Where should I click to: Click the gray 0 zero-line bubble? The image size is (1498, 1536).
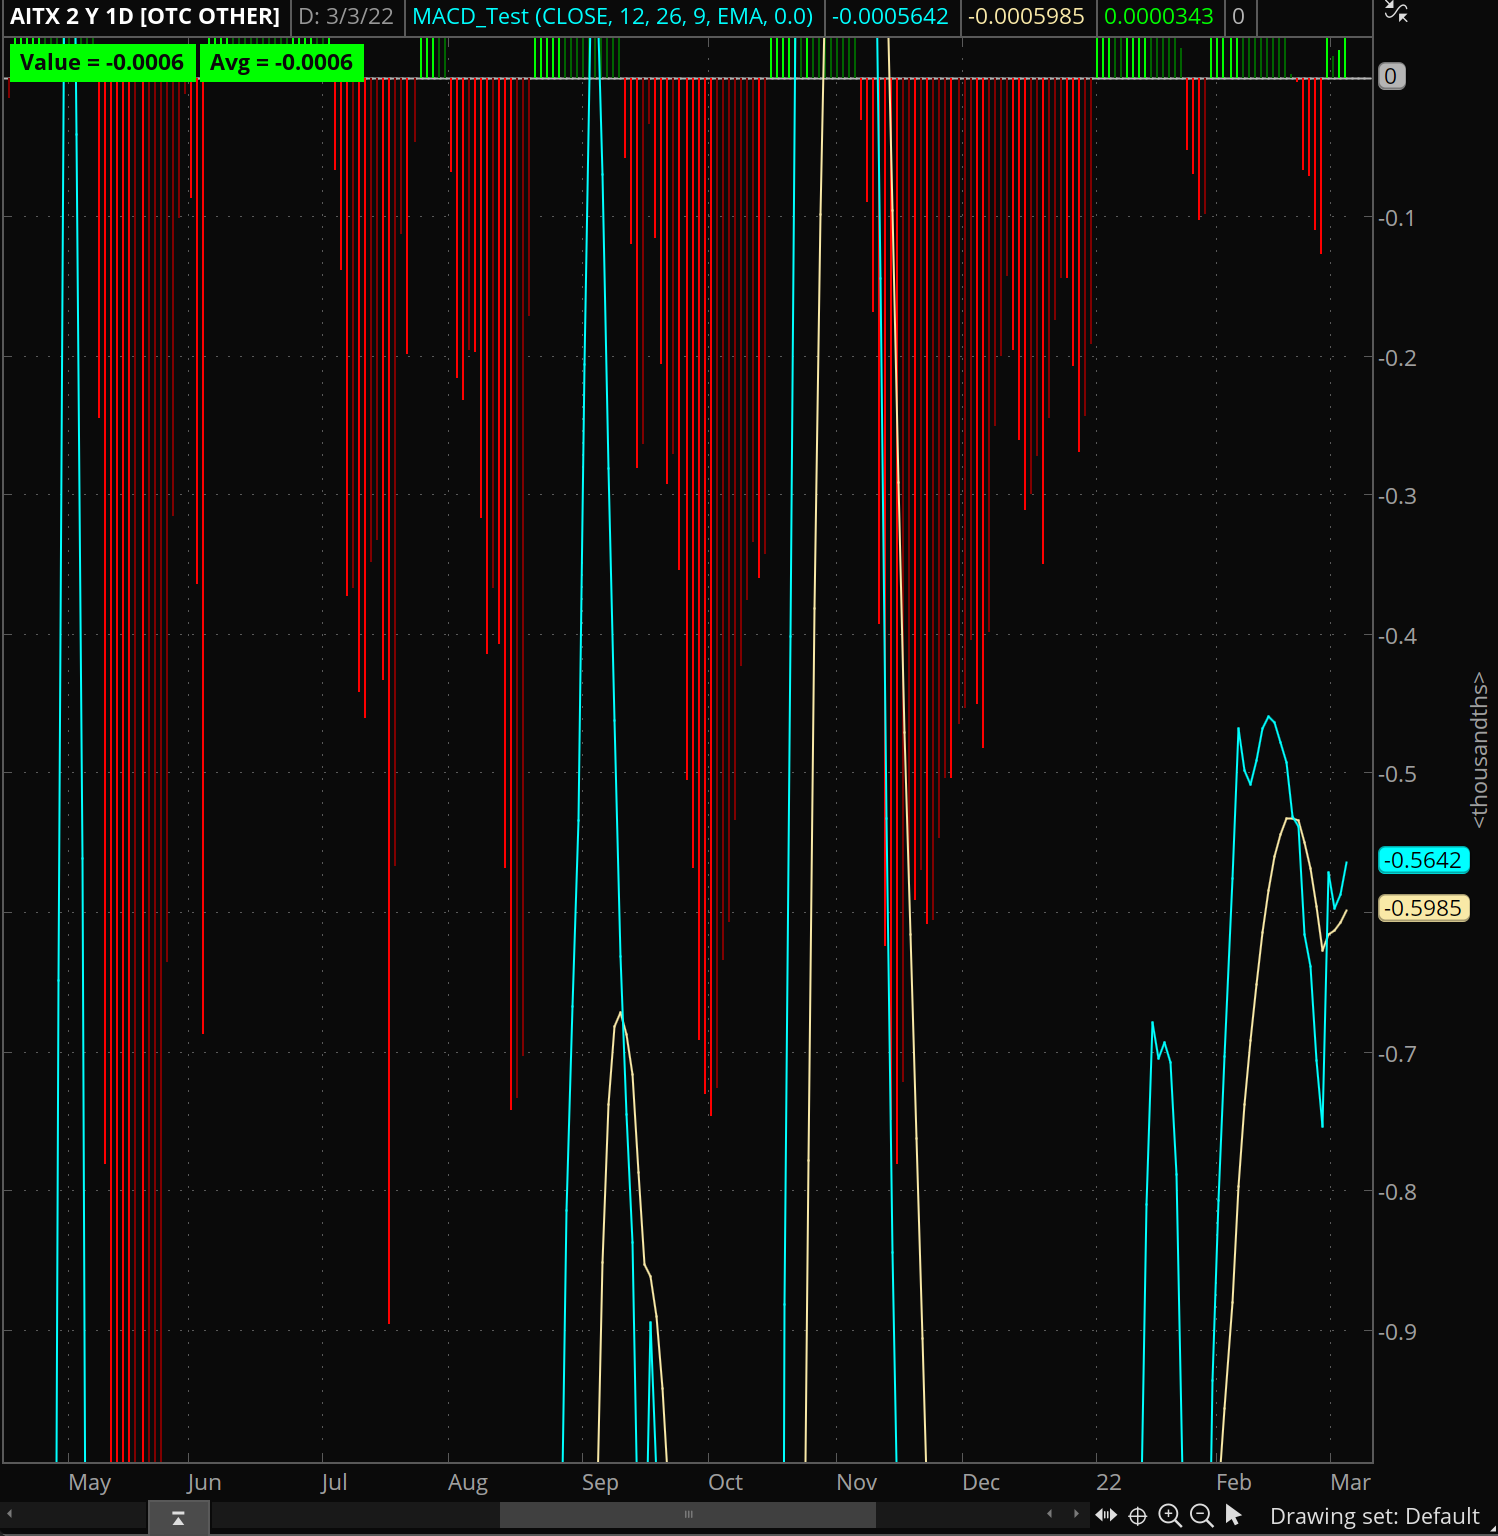point(1391,76)
